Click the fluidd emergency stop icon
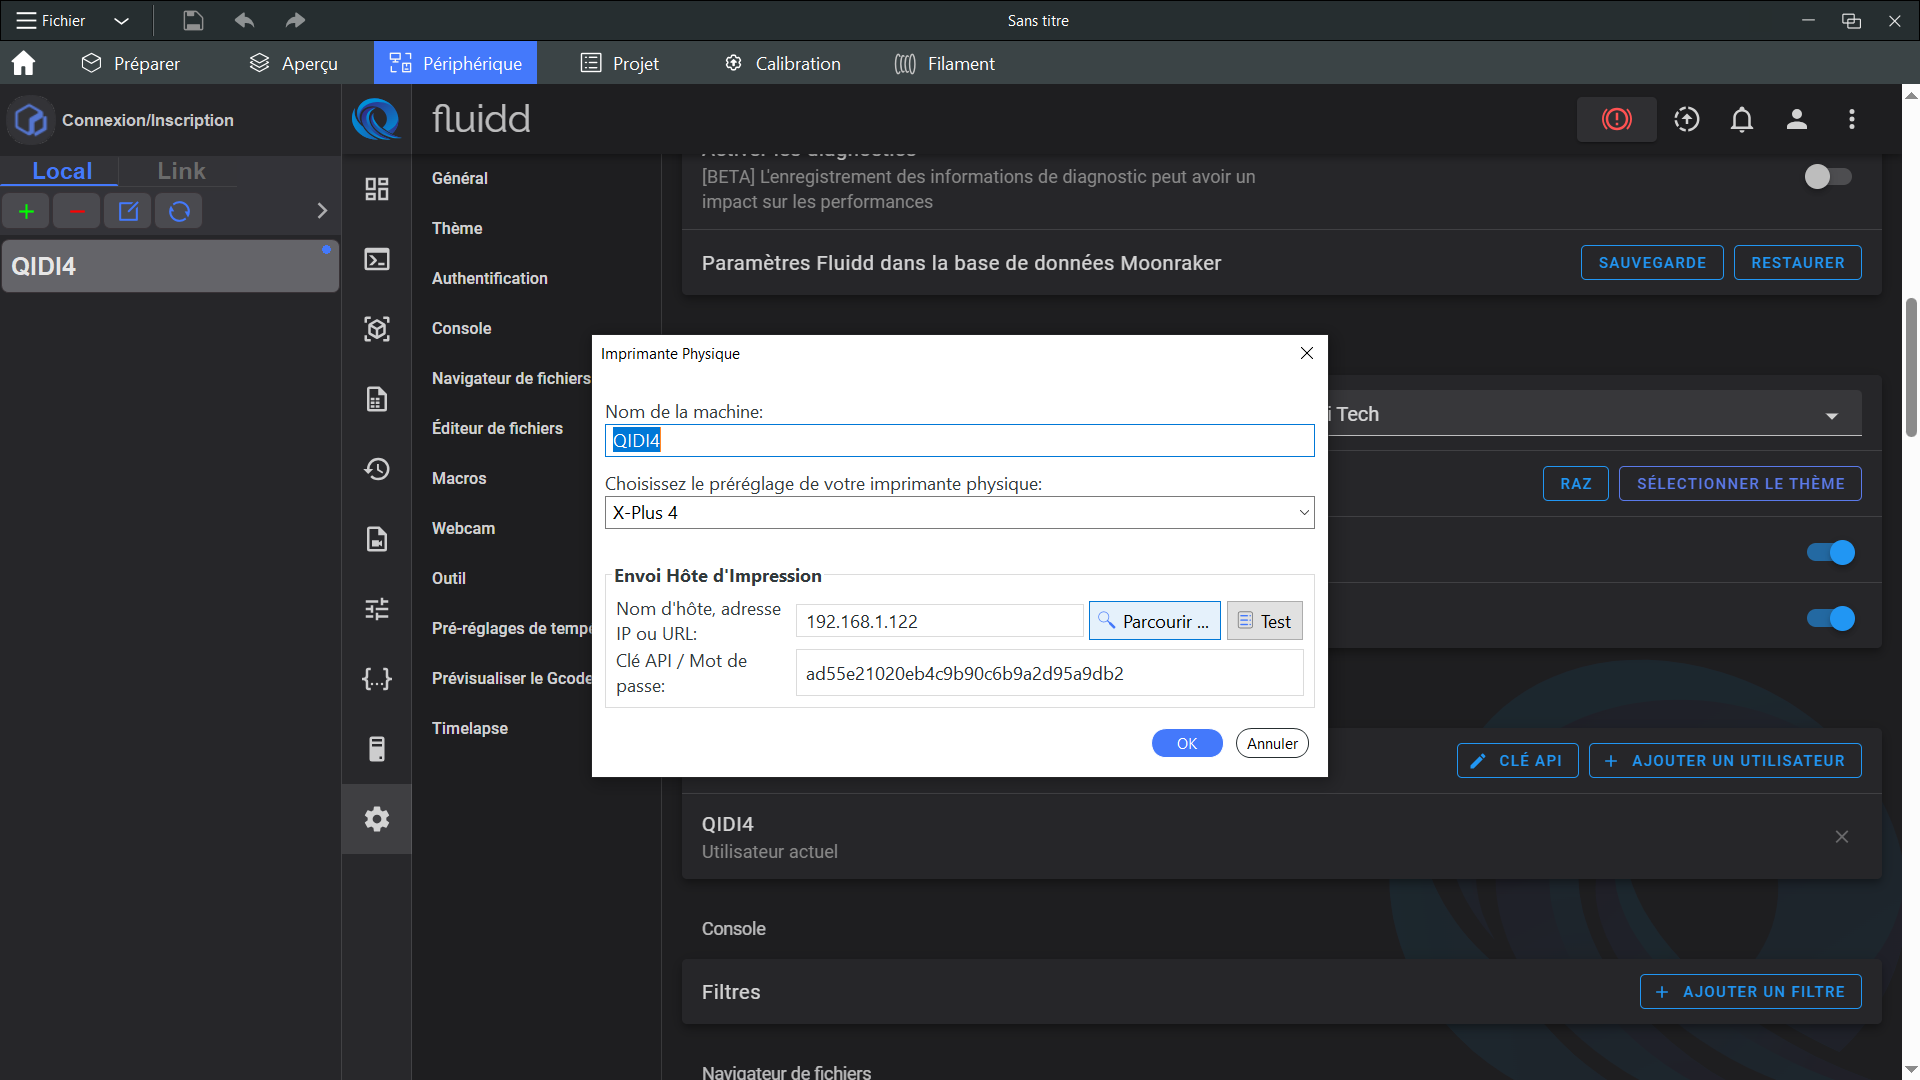The image size is (1920, 1080). [x=1616, y=119]
